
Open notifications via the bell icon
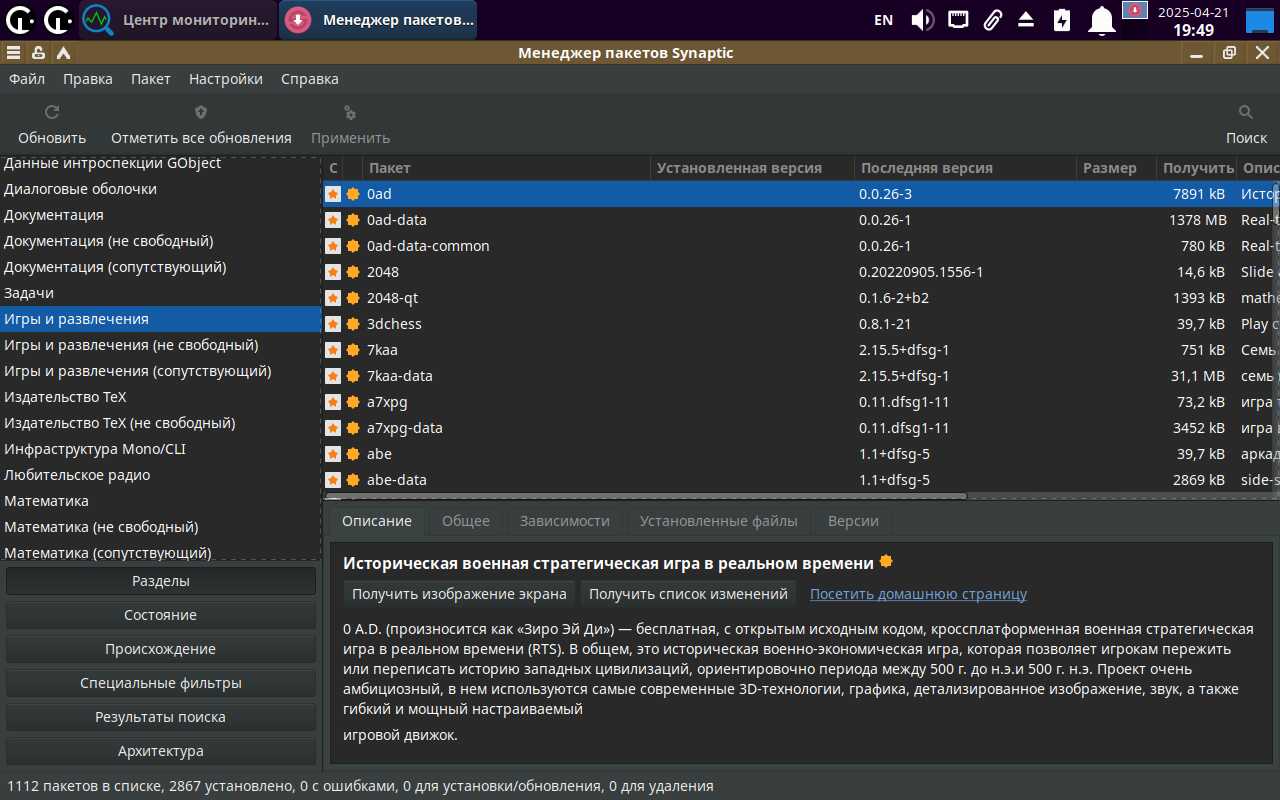[x=1102, y=19]
